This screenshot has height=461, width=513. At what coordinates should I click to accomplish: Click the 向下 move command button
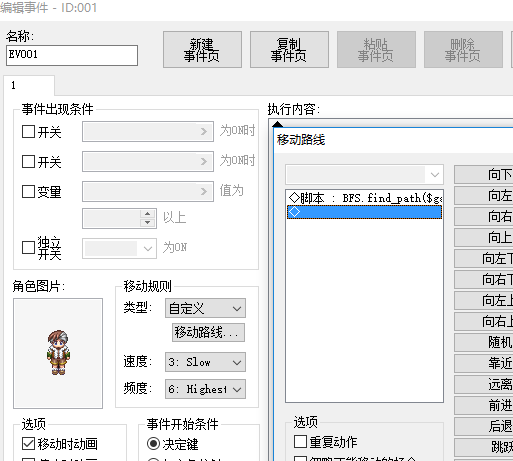(484, 174)
